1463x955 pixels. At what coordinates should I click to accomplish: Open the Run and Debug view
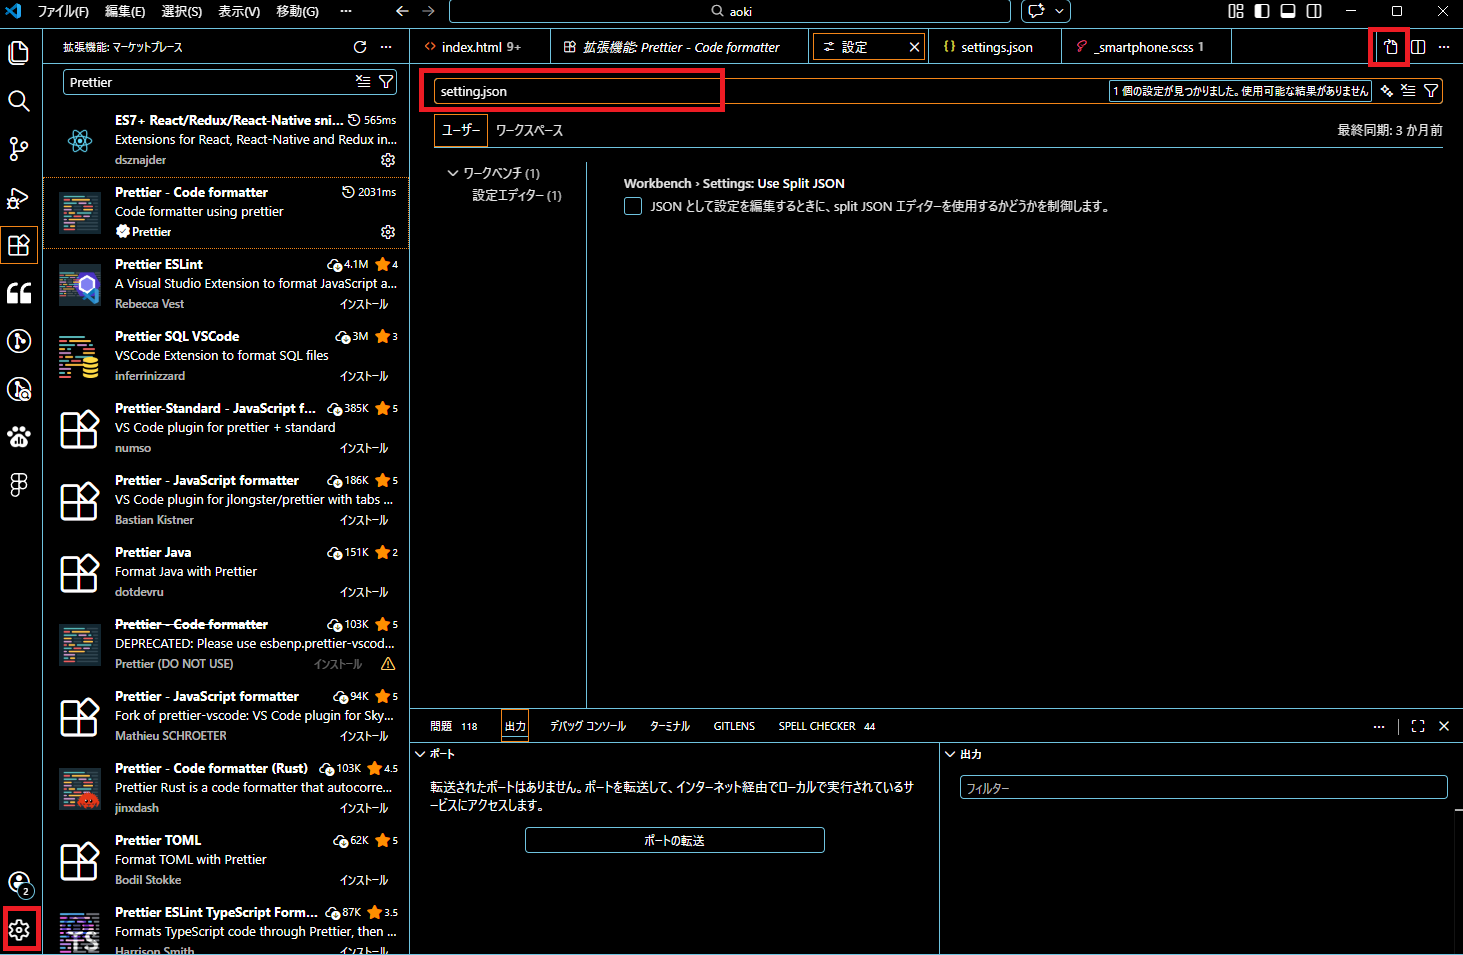click(19, 197)
